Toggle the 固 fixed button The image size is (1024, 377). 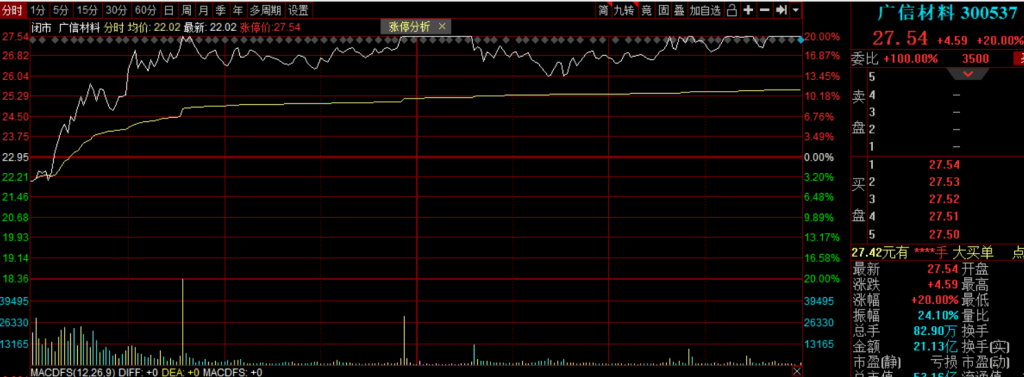coord(663,10)
